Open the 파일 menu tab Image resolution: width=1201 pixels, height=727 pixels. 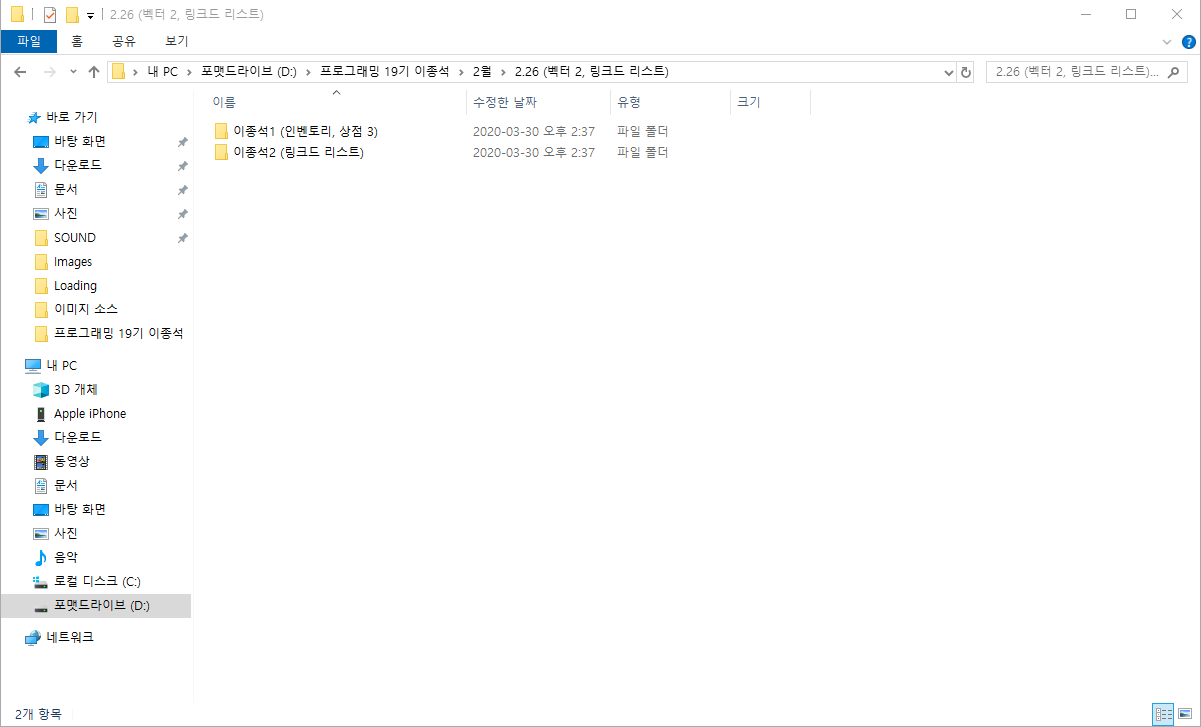[x=29, y=41]
